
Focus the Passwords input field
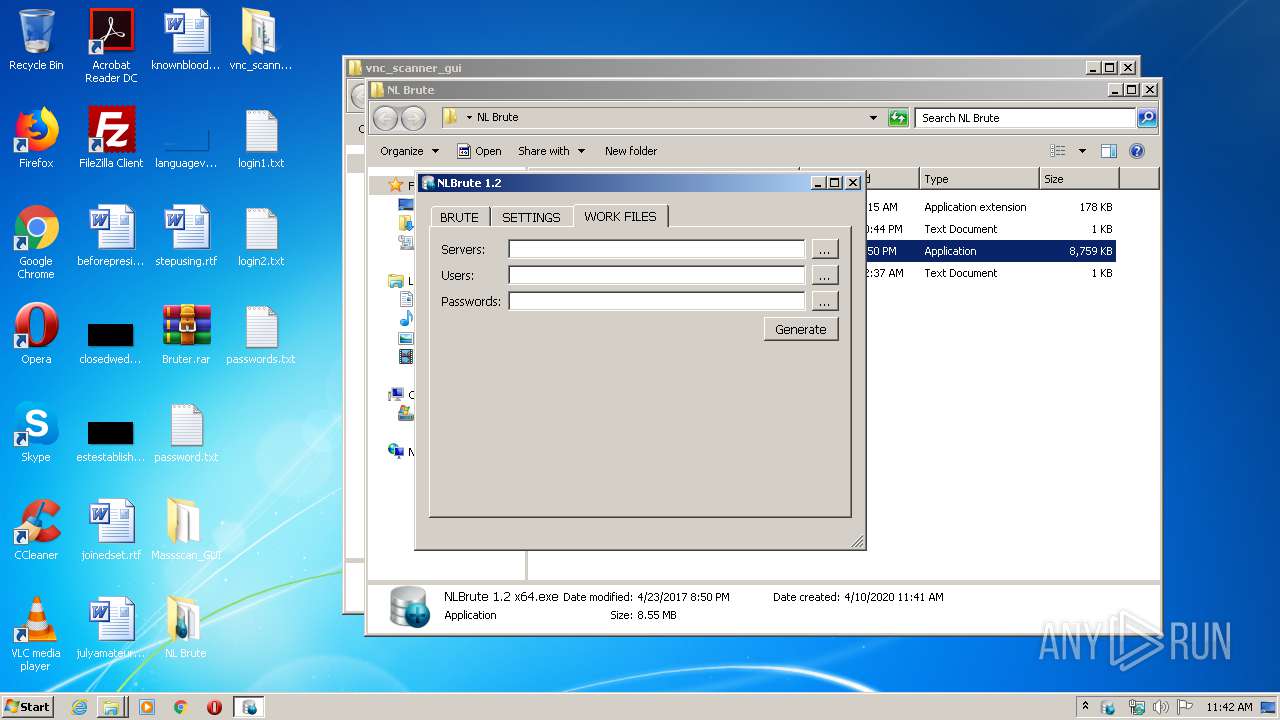(x=657, y=301)
